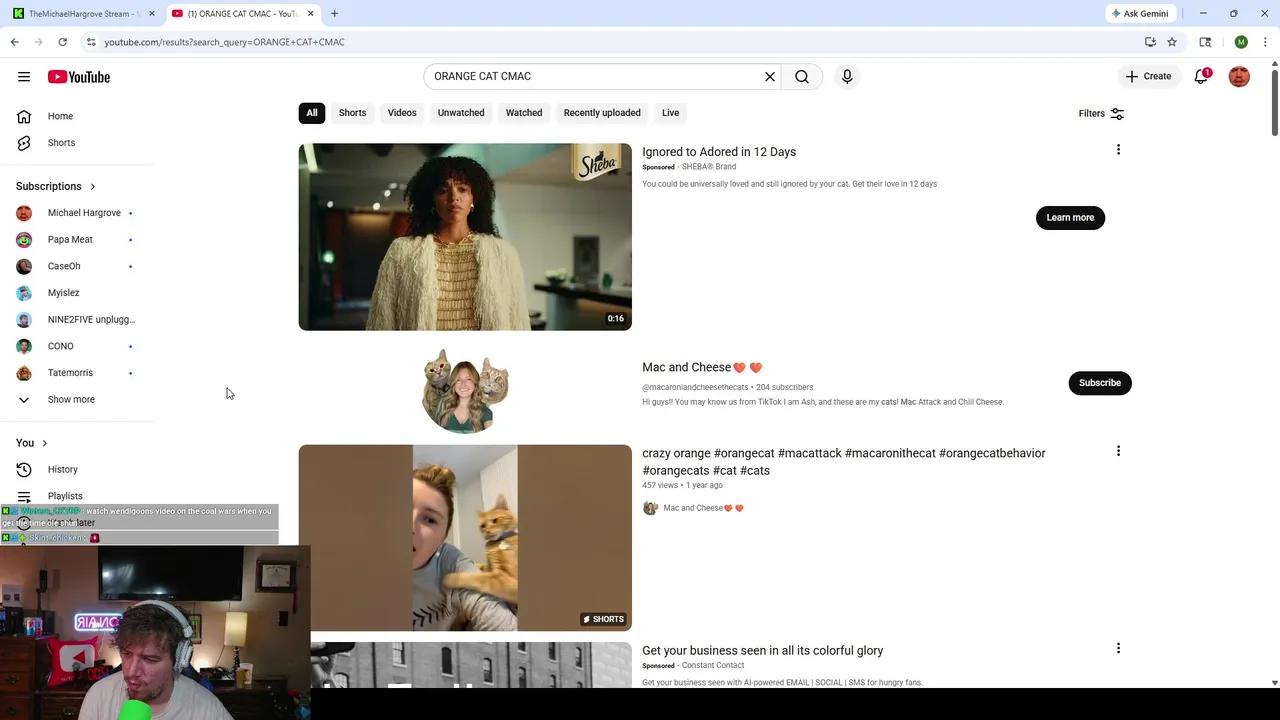Open the search Filters panel
Viewport: 1280px width, 720px height.
(1101, 114)
